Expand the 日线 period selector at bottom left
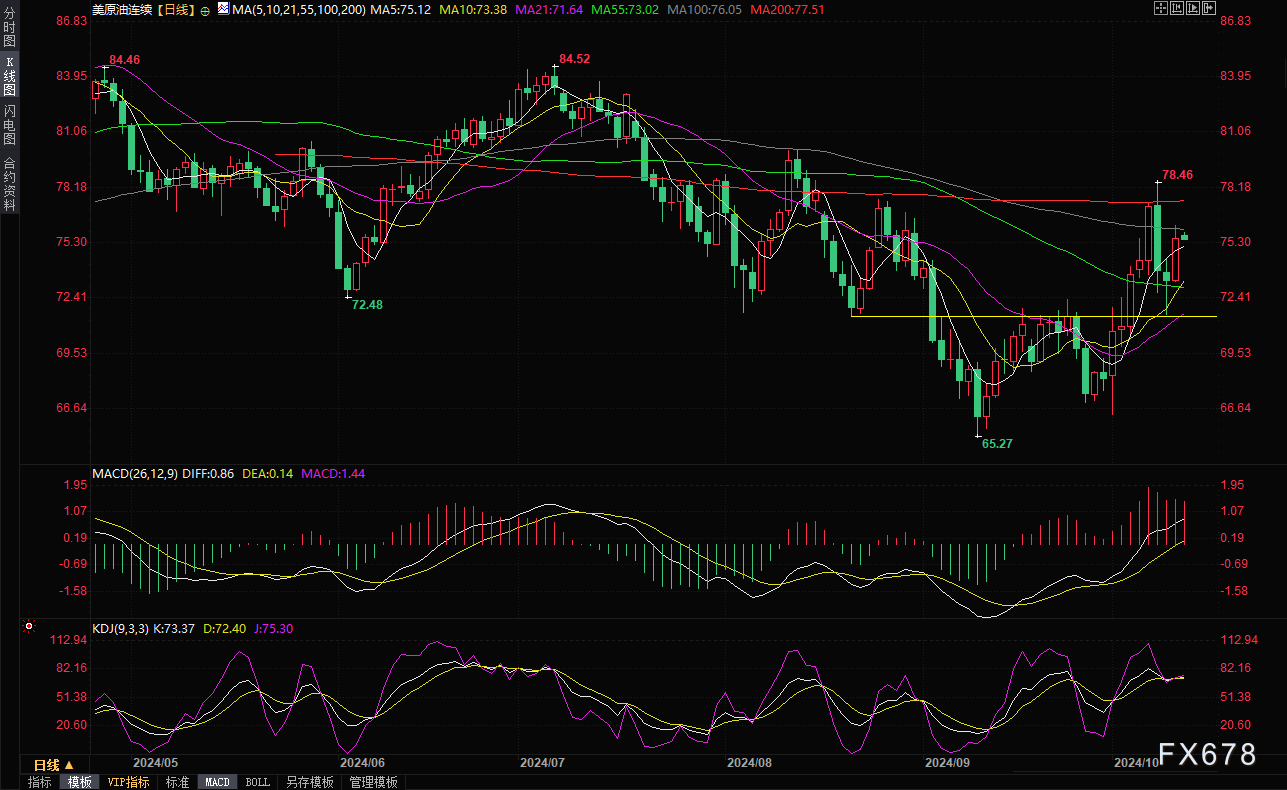 coord(54,765)
